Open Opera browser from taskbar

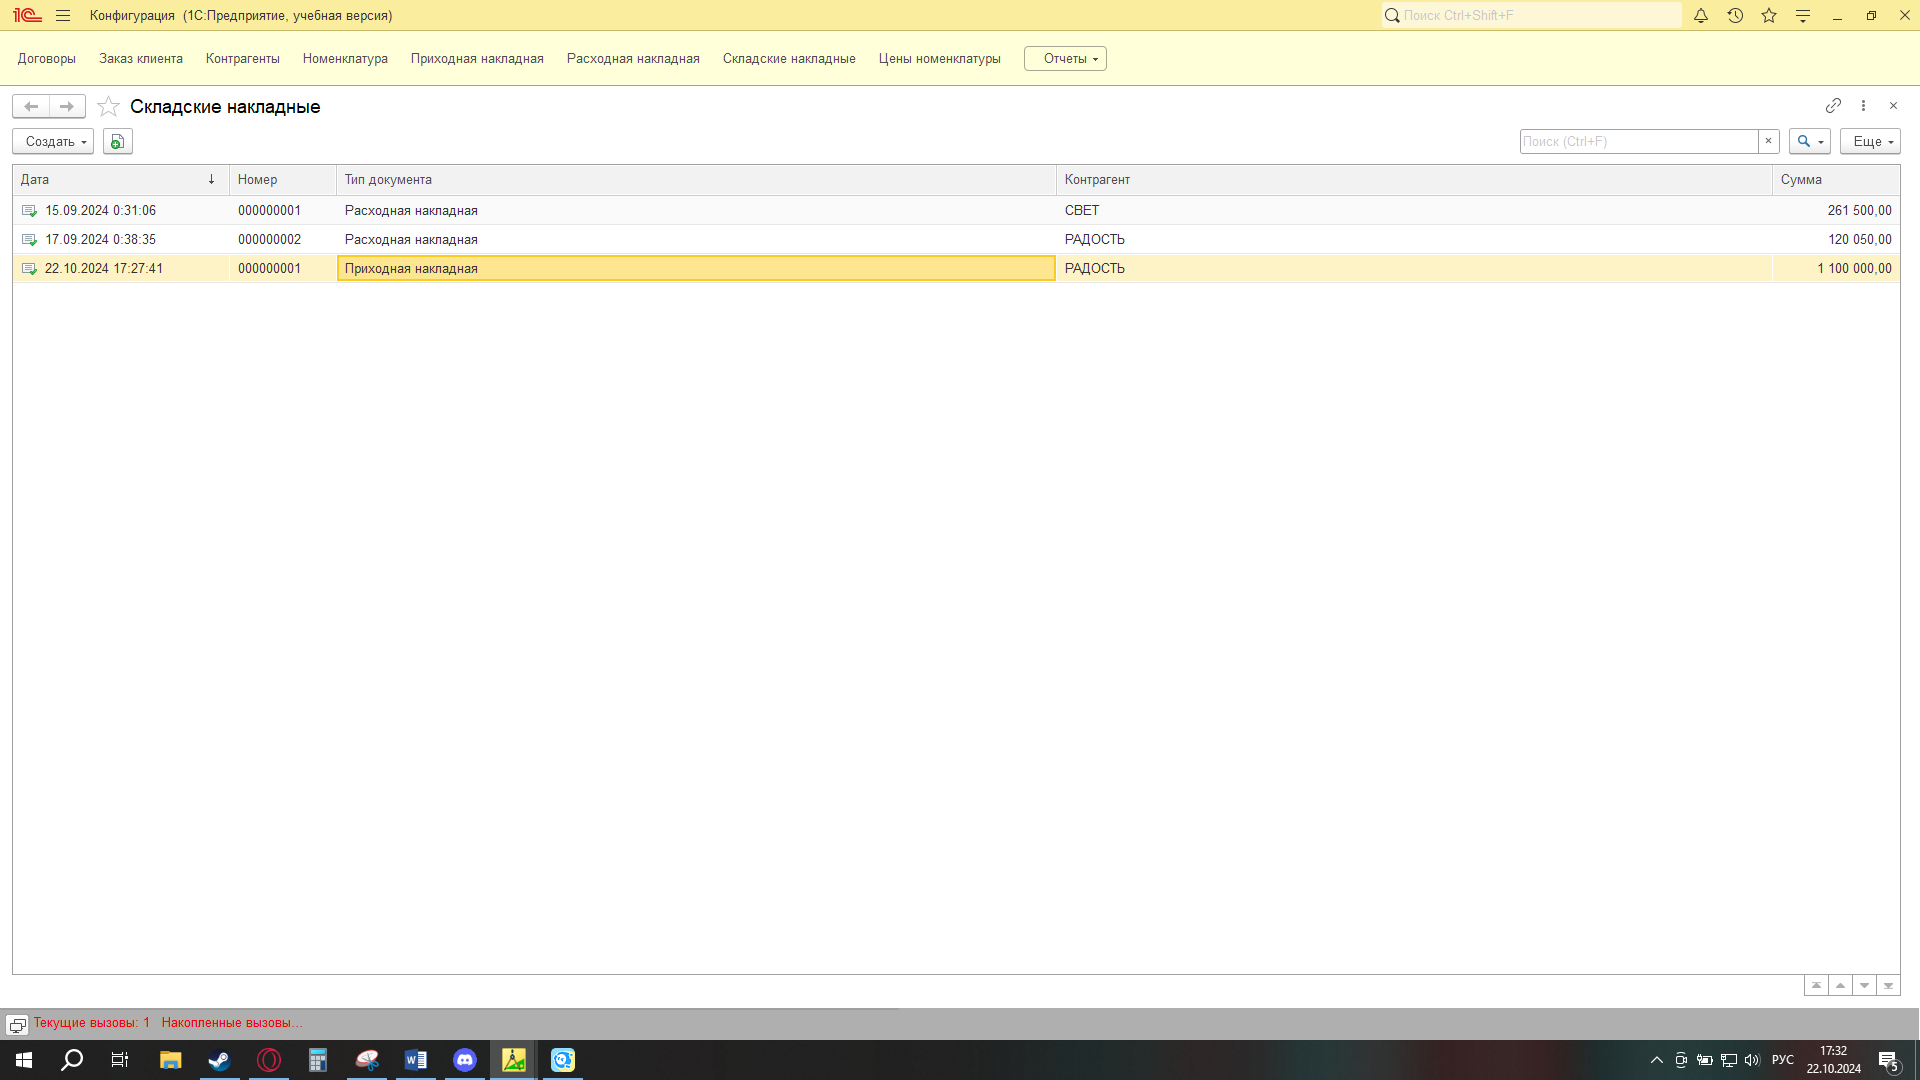[269, 1060]
